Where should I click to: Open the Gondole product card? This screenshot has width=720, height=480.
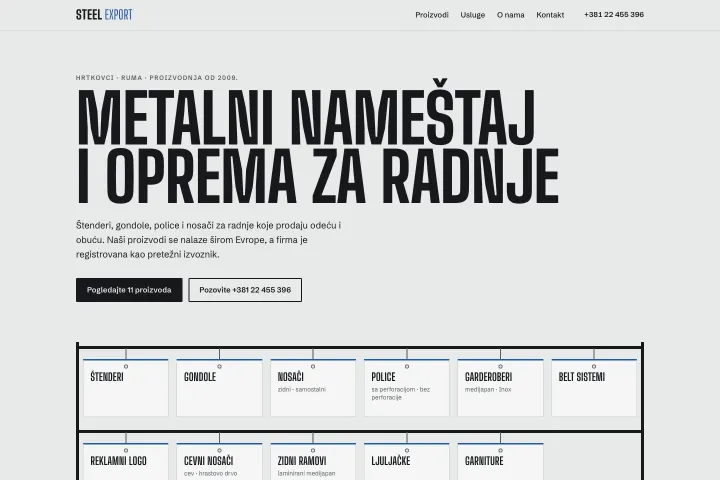point(219,388)
